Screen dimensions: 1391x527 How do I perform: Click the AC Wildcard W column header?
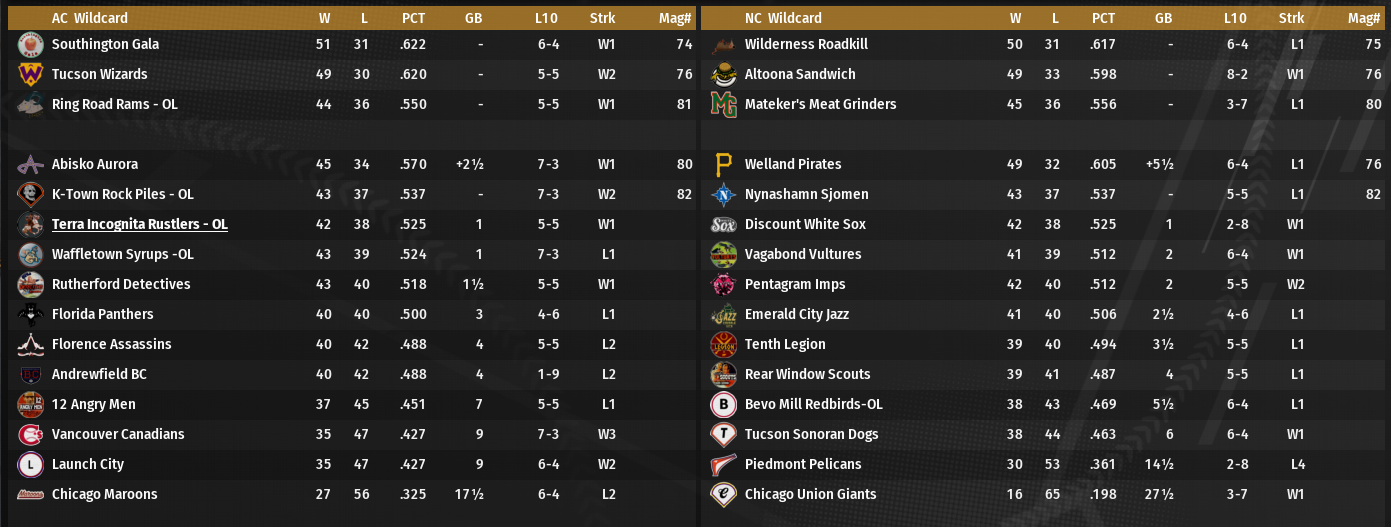pos(324,18)
